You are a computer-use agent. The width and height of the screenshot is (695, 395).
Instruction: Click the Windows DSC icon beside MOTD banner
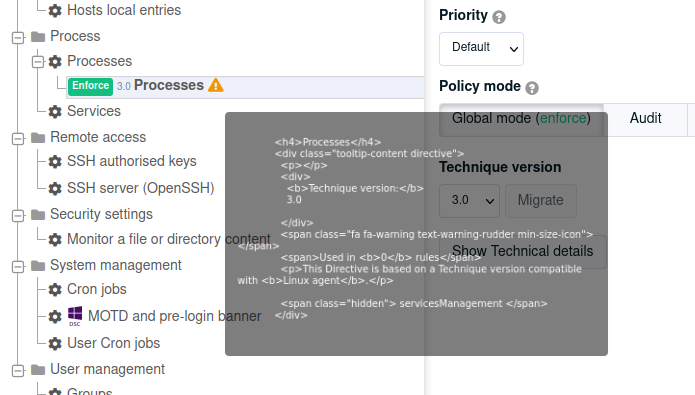75,316
